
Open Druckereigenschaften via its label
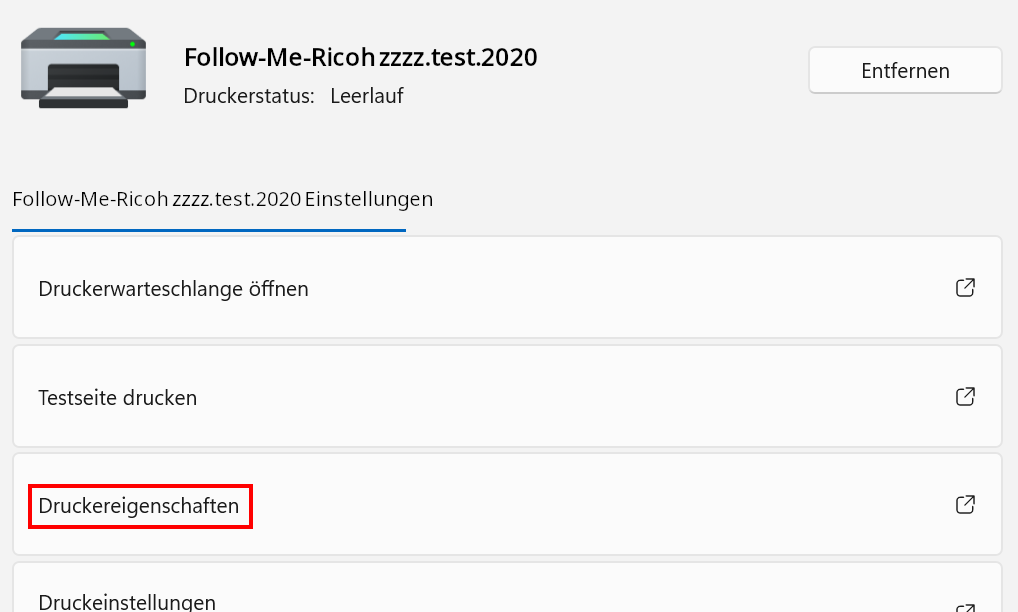(x=139, y=506)
